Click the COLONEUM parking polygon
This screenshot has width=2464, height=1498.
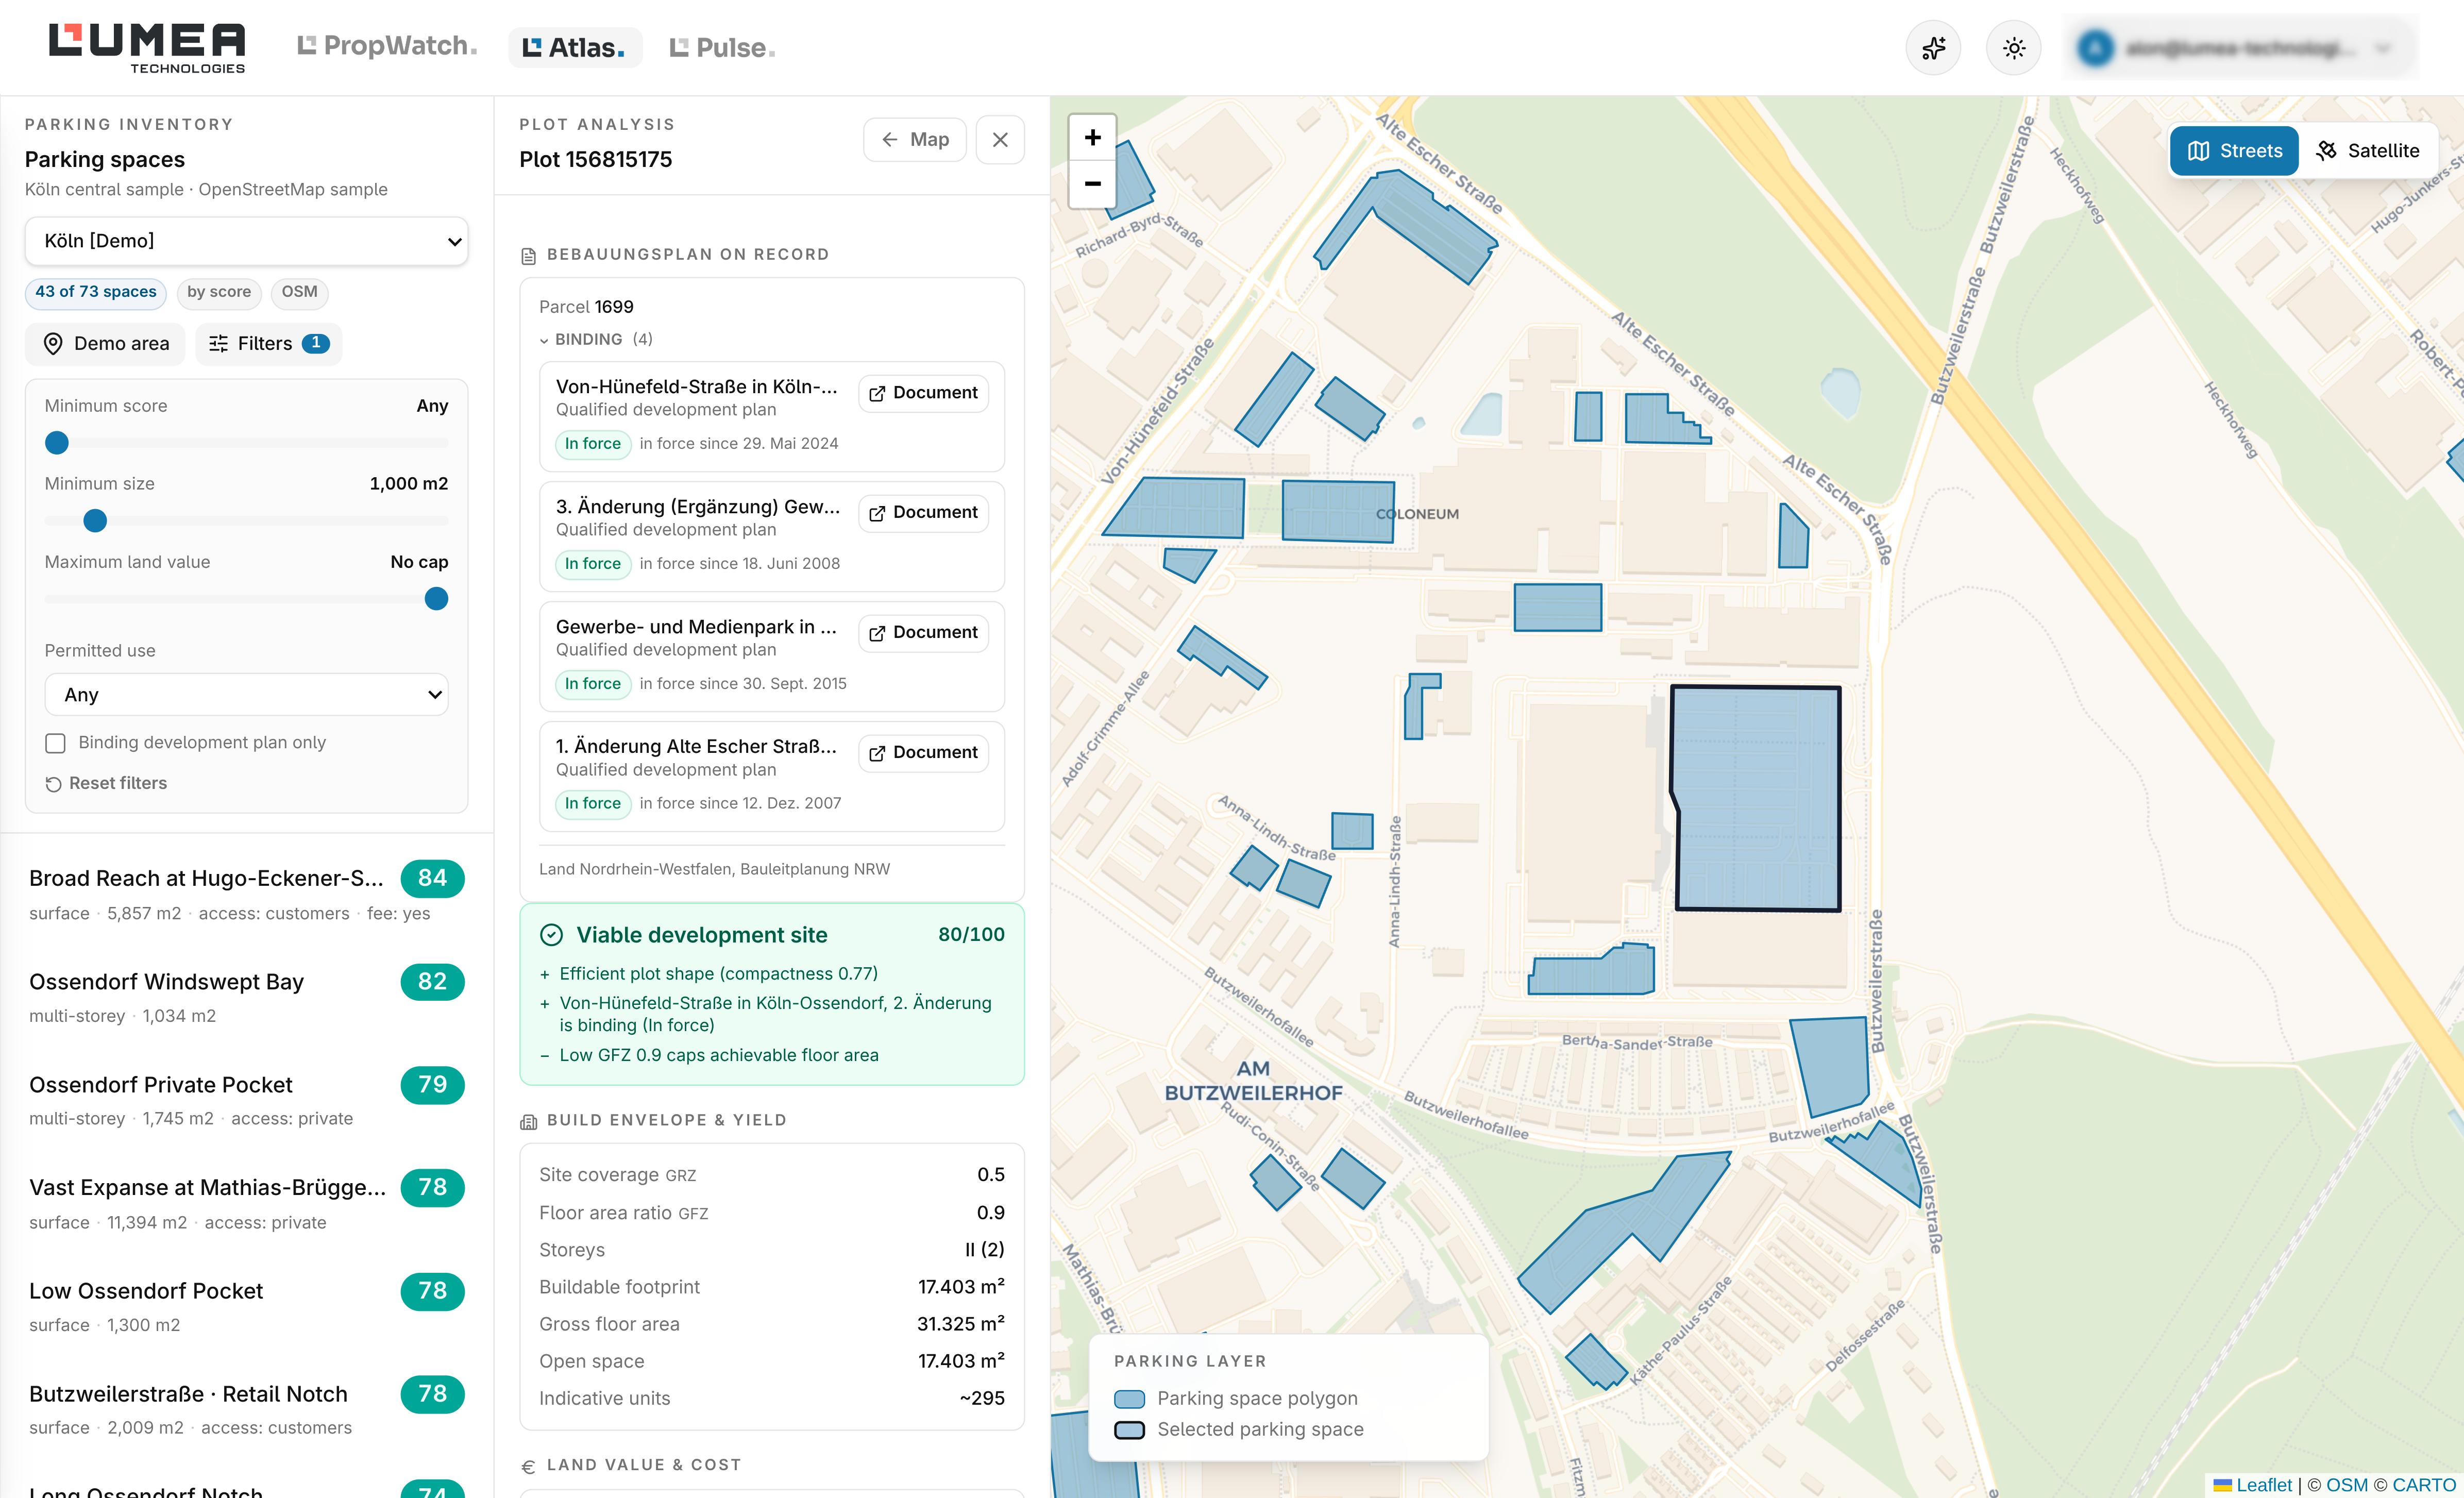(x=1337, y=511)
